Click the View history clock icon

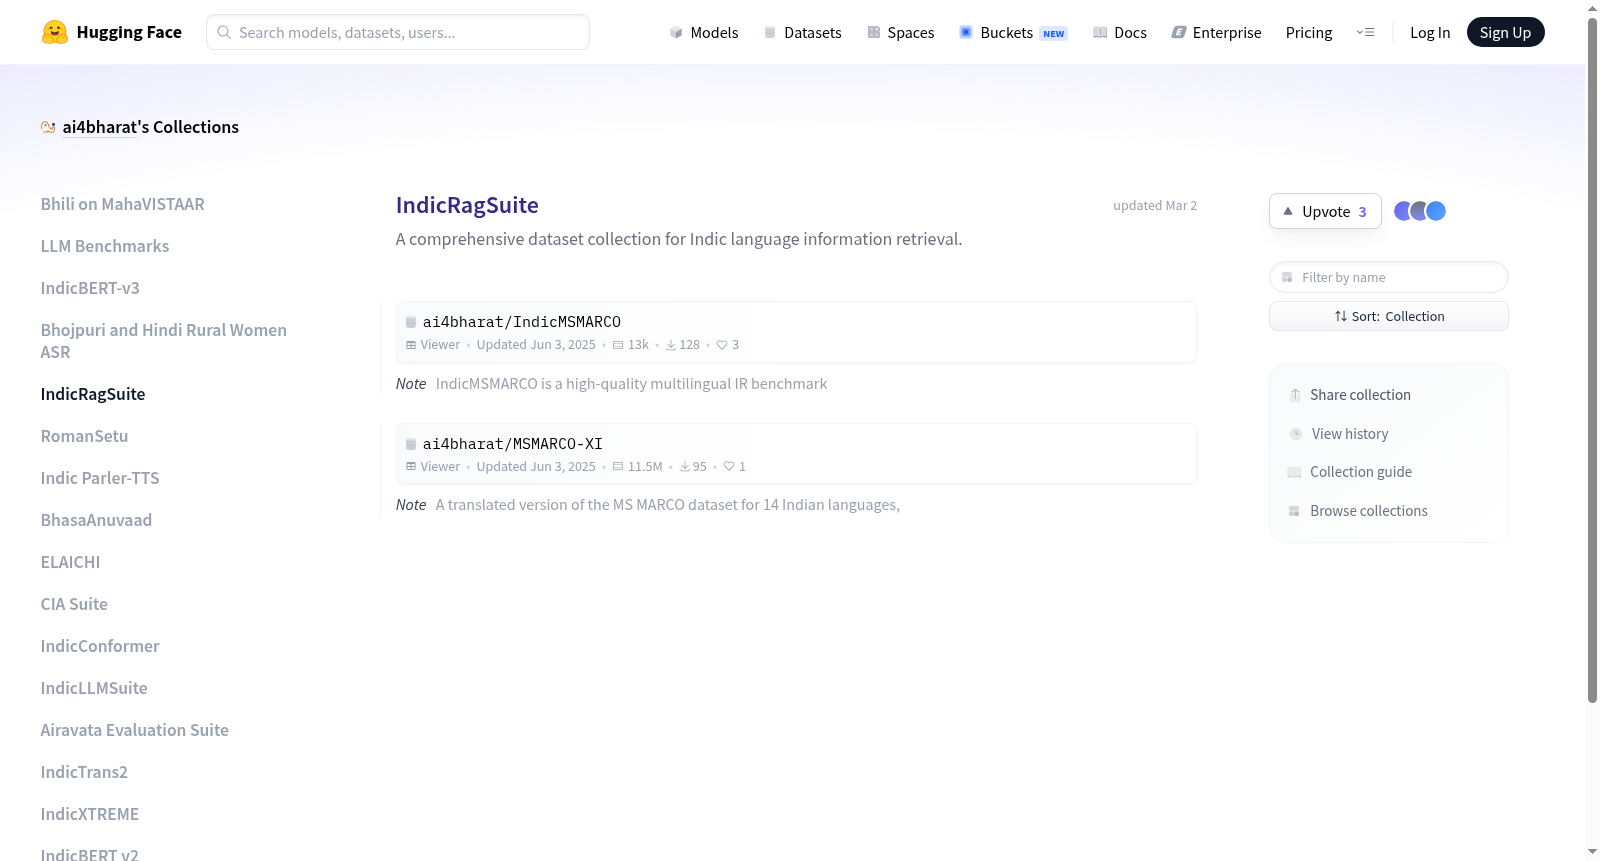1296,434
